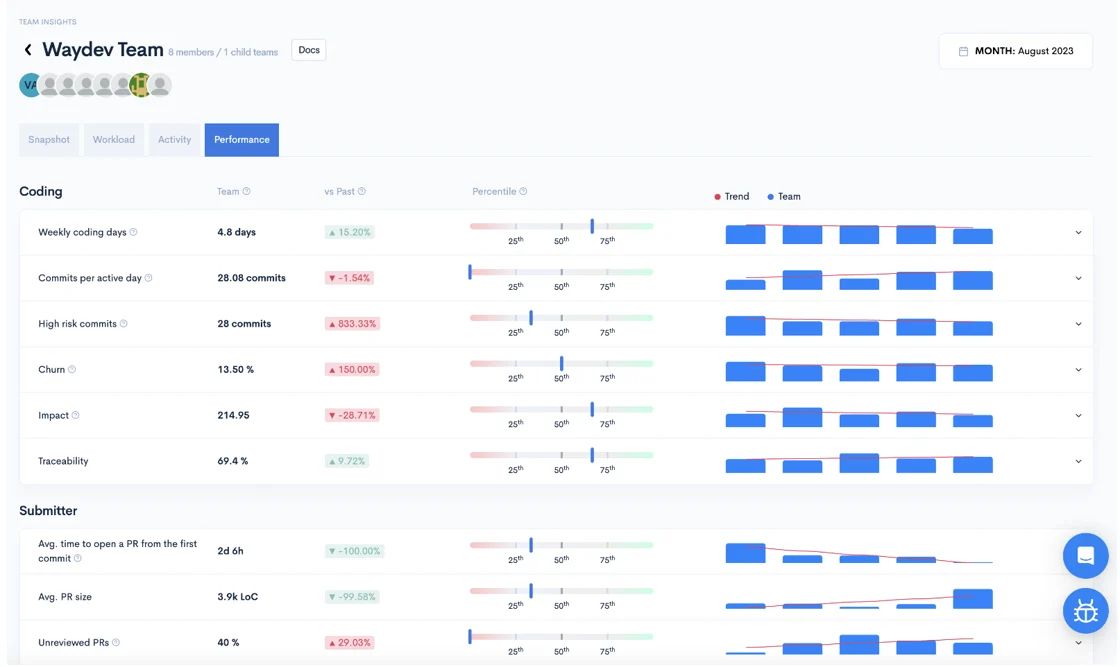Image resolution: width=1120 pixels, height=667 pixels.
Task: Click the "28.08 commits" value
Action: coord(251,278)
